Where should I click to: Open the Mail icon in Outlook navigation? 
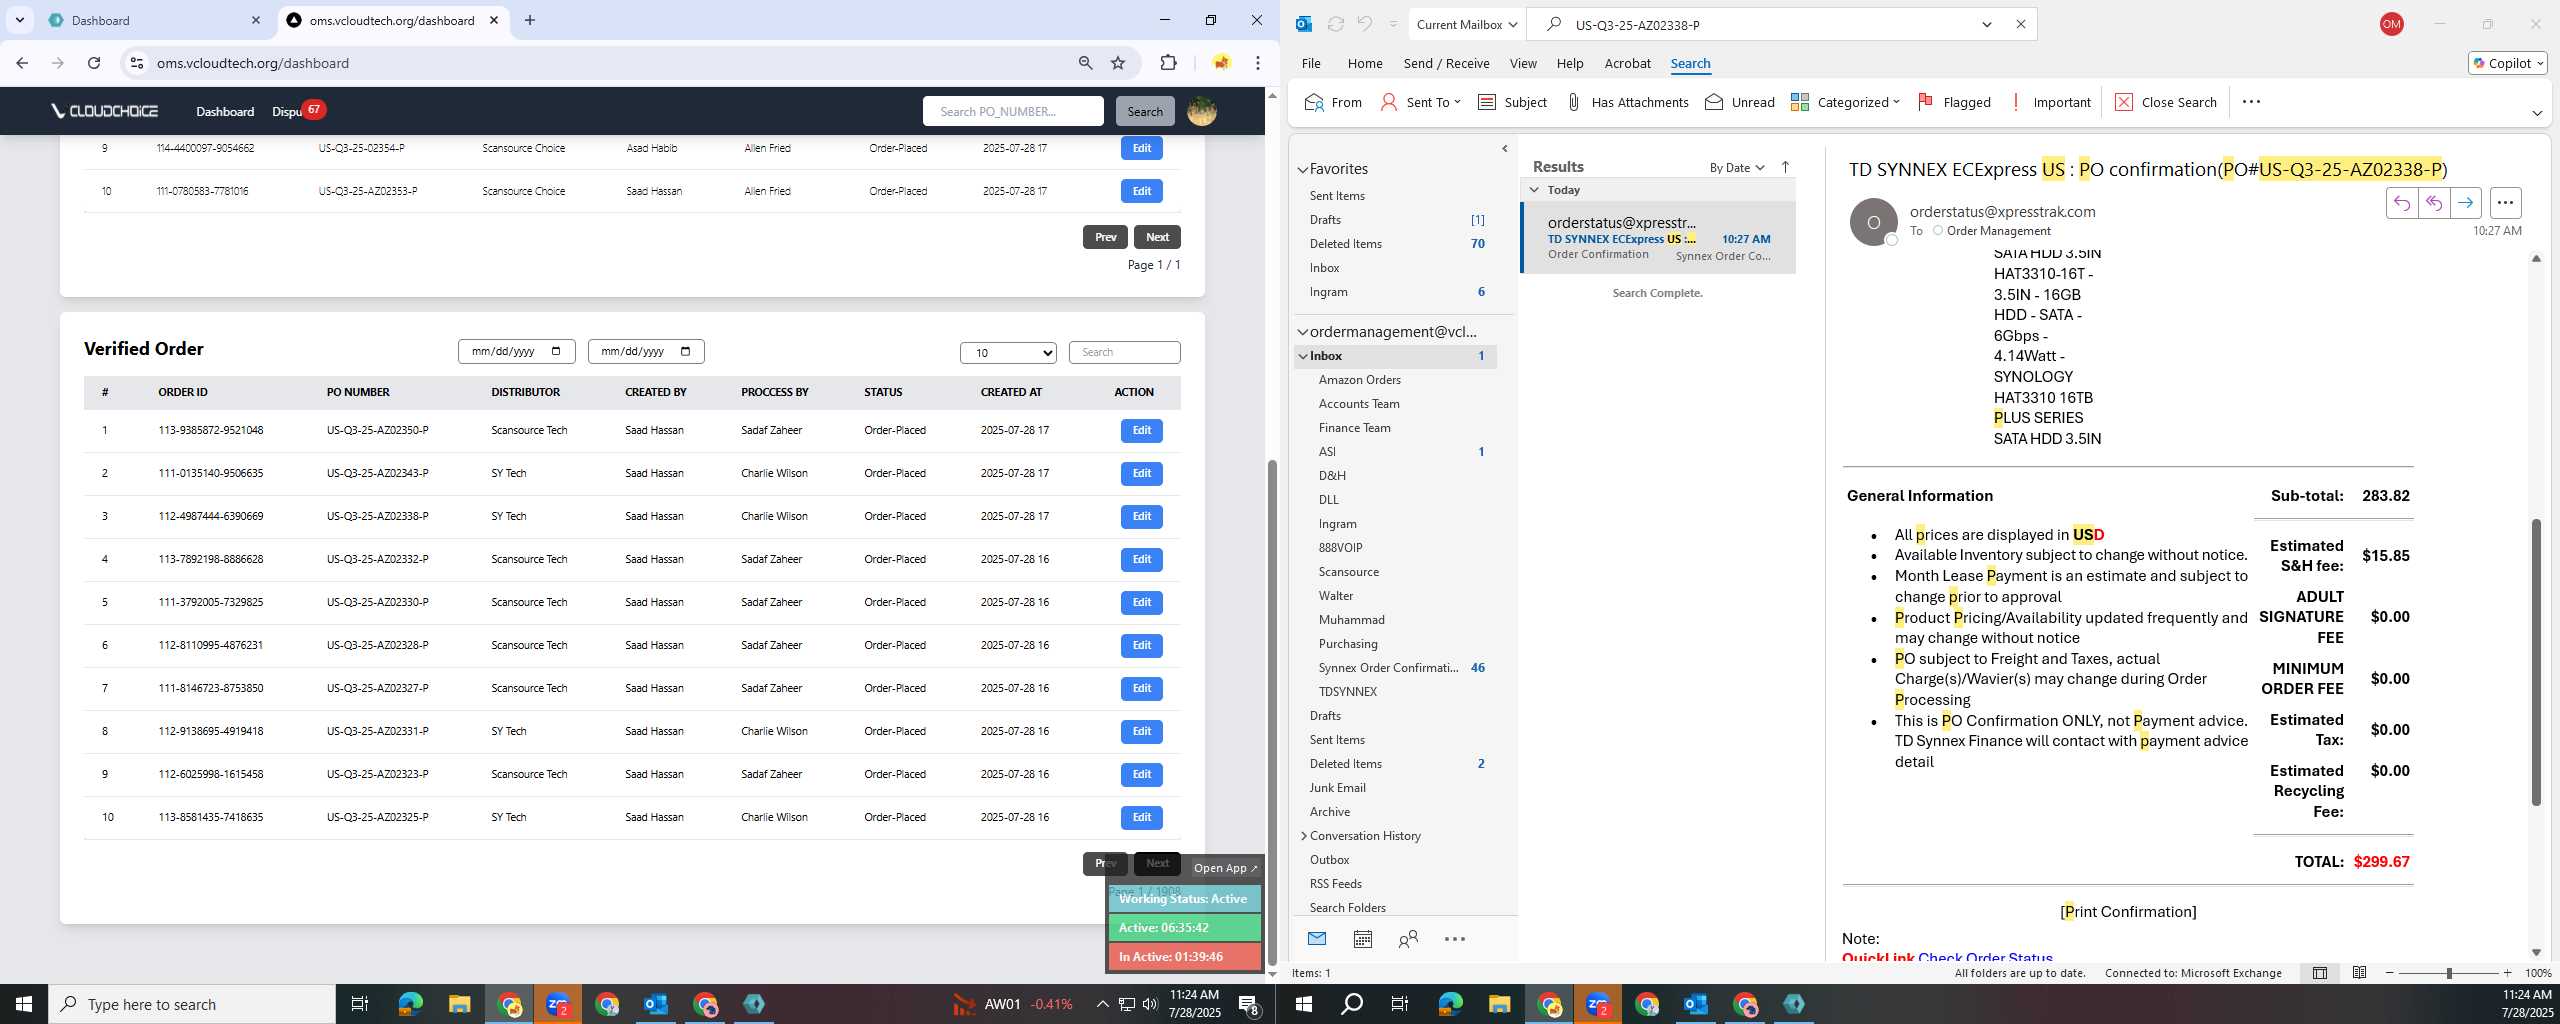1316,939
